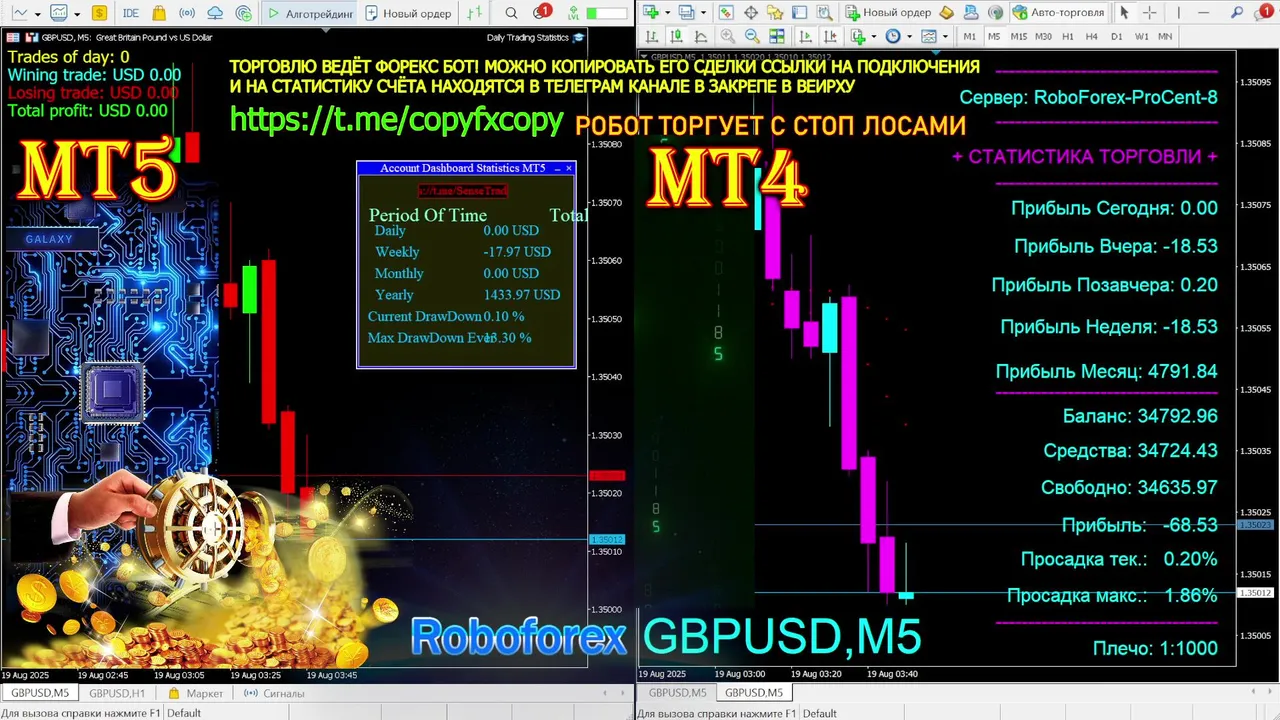Click the dollar sign icon in MT5 toolbar
The width and height of the screenshot is (1280, 720).
99,13
